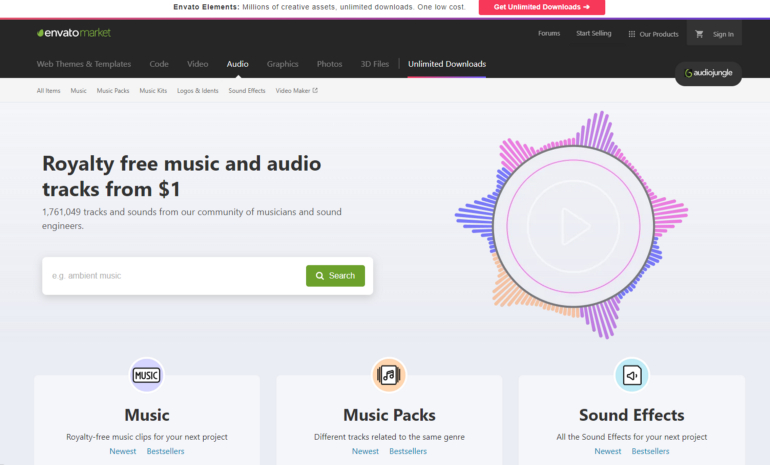770x465 pixels.
Task: Click the Sound Effects speaker icon
Action: [x=632, y=376]
